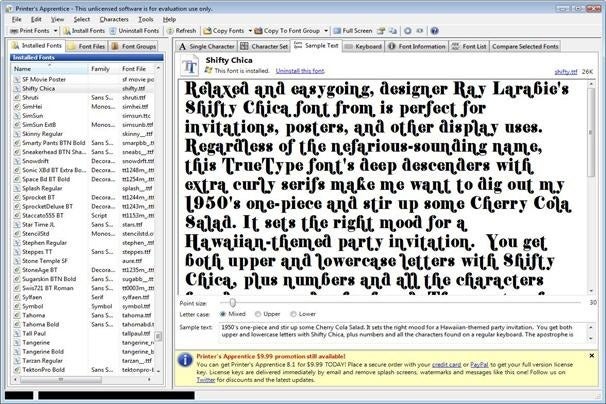Open the Character Set tab
The width and height of the screenshot is (606, 404).
tap(264, 46)
